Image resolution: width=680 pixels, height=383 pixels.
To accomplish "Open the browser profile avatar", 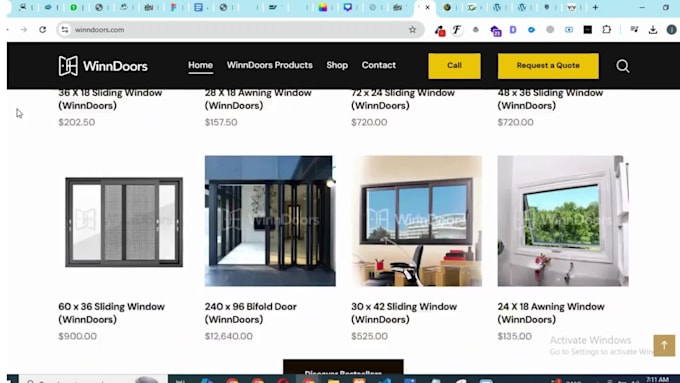I will (x=671, y=29).
